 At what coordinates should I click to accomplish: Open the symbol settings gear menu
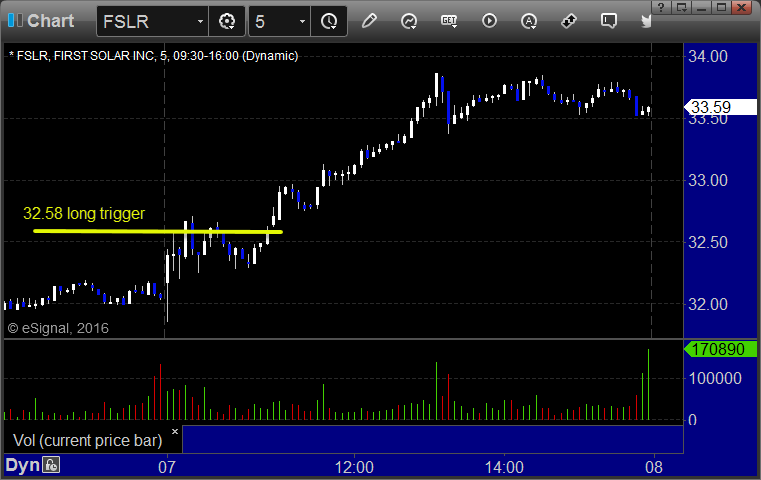(x=227, y=21)
